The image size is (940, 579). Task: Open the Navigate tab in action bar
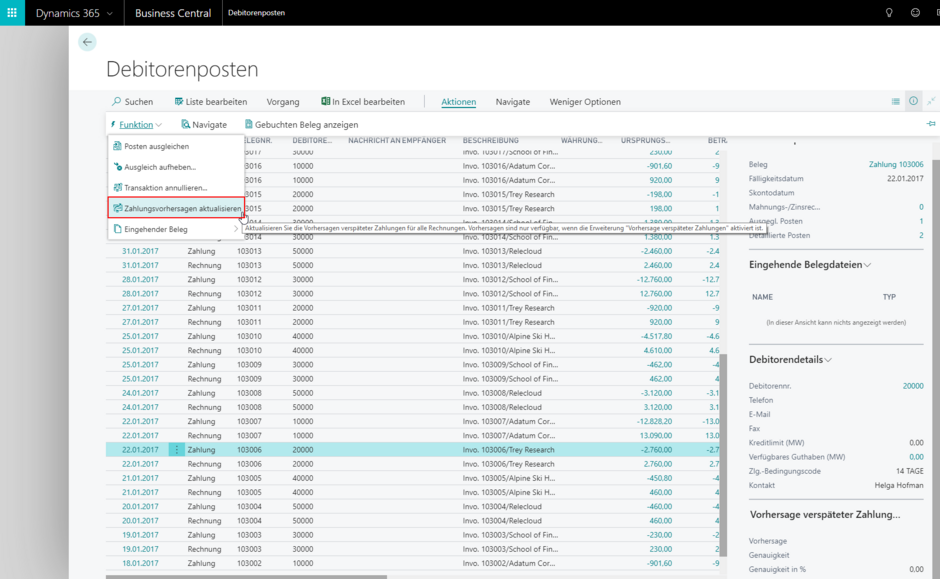click(513, 102)
